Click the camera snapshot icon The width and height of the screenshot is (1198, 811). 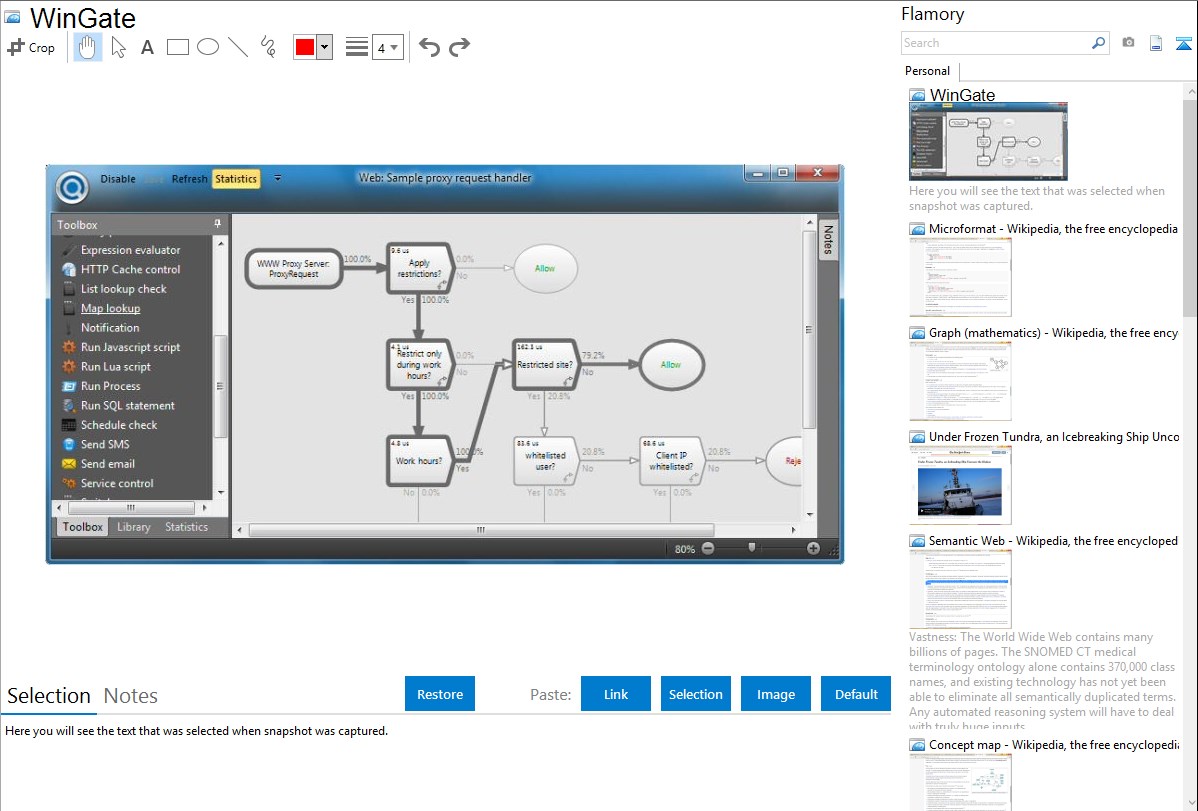(x=1128, y=43)
